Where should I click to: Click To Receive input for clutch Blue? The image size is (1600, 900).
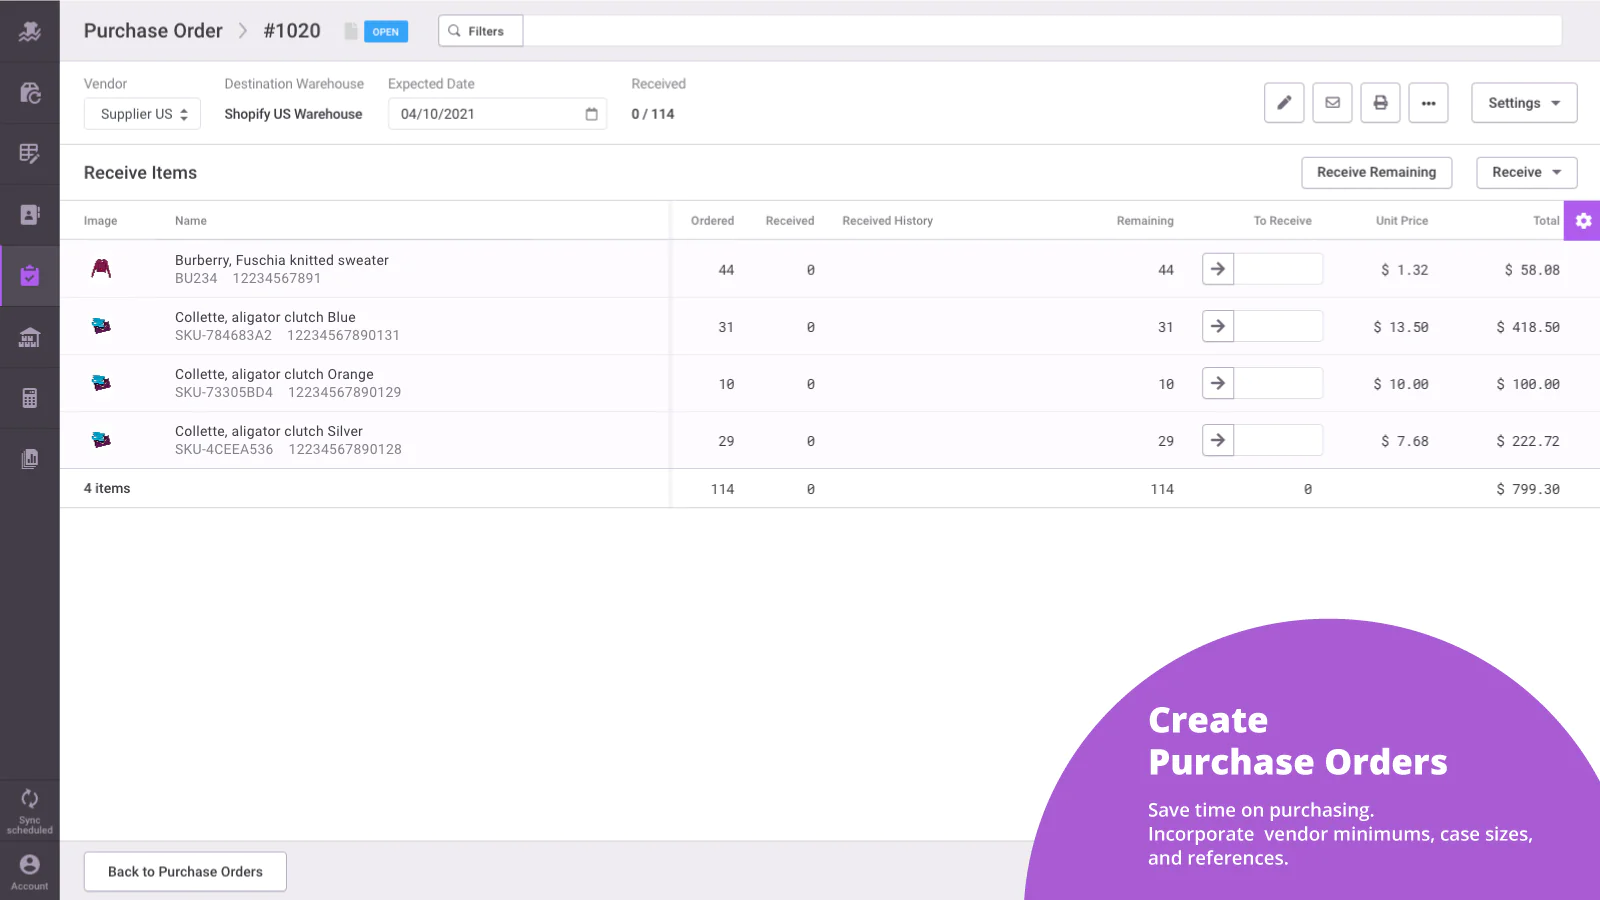[1278, 326]
